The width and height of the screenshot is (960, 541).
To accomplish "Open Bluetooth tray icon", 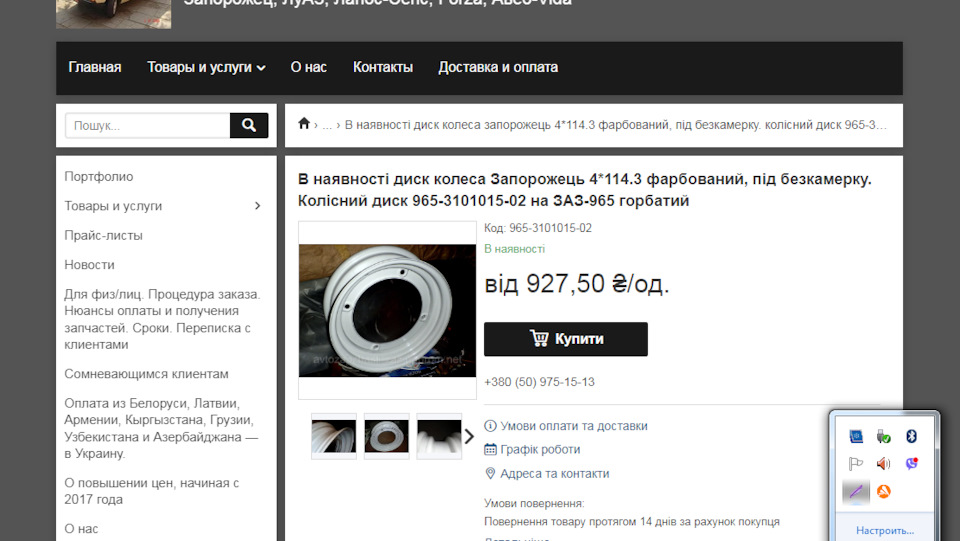I will coord(911,436).
